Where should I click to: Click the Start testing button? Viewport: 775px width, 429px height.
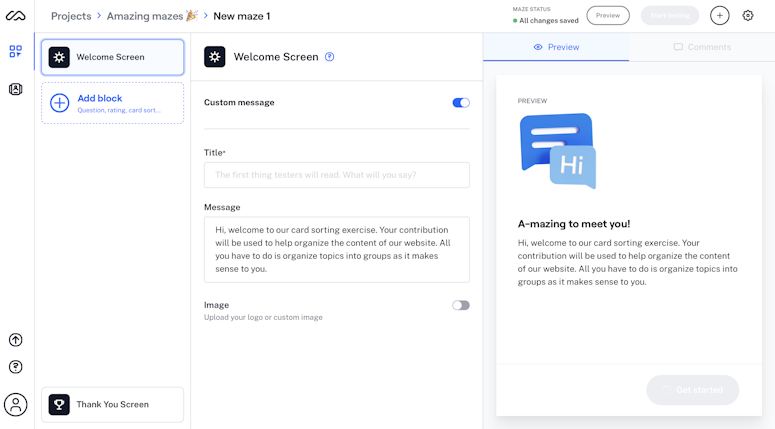coord(670,15)
